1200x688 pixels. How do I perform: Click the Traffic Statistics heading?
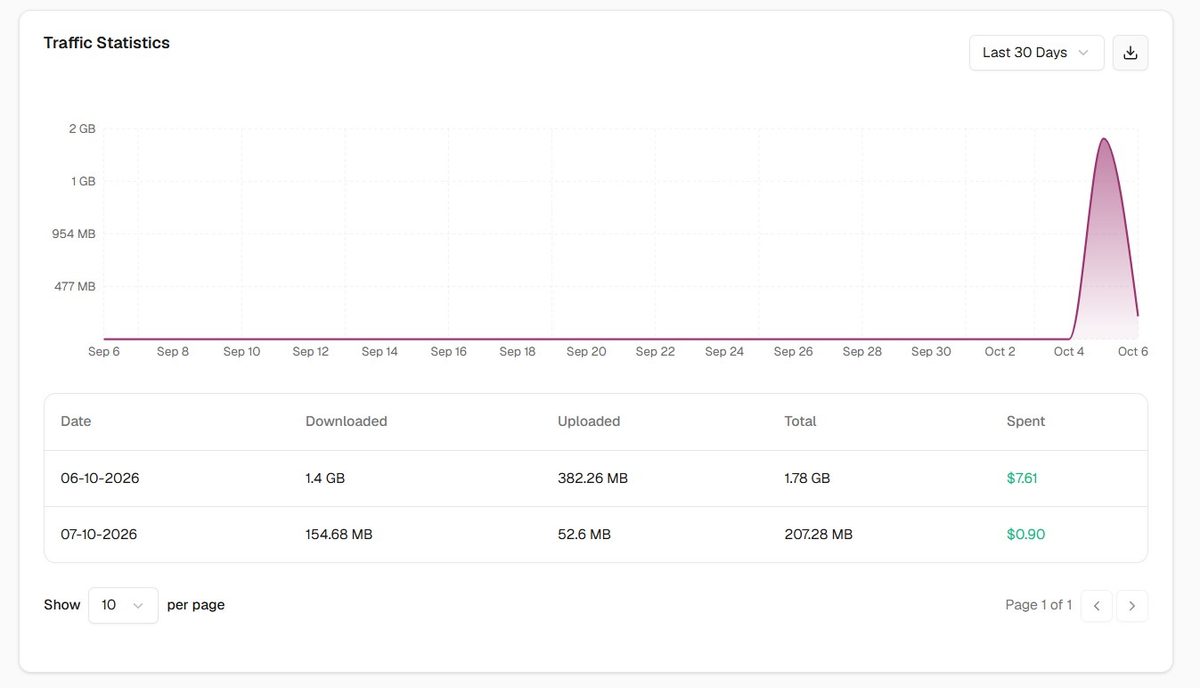pyautogui.click(x=107, y=42)
